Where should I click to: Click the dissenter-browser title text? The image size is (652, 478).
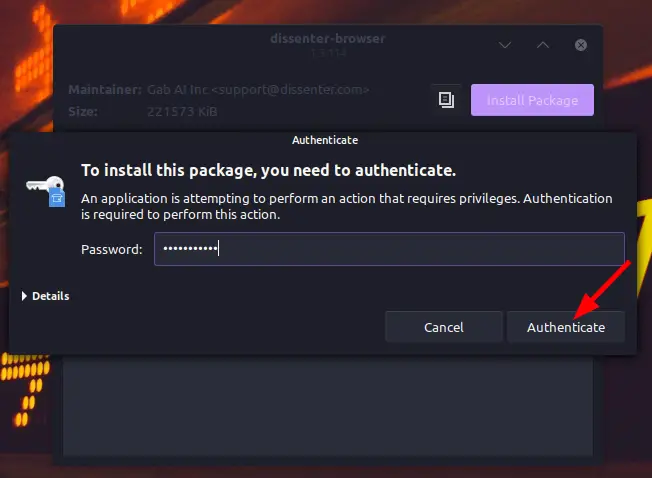[x=328, y=39]
